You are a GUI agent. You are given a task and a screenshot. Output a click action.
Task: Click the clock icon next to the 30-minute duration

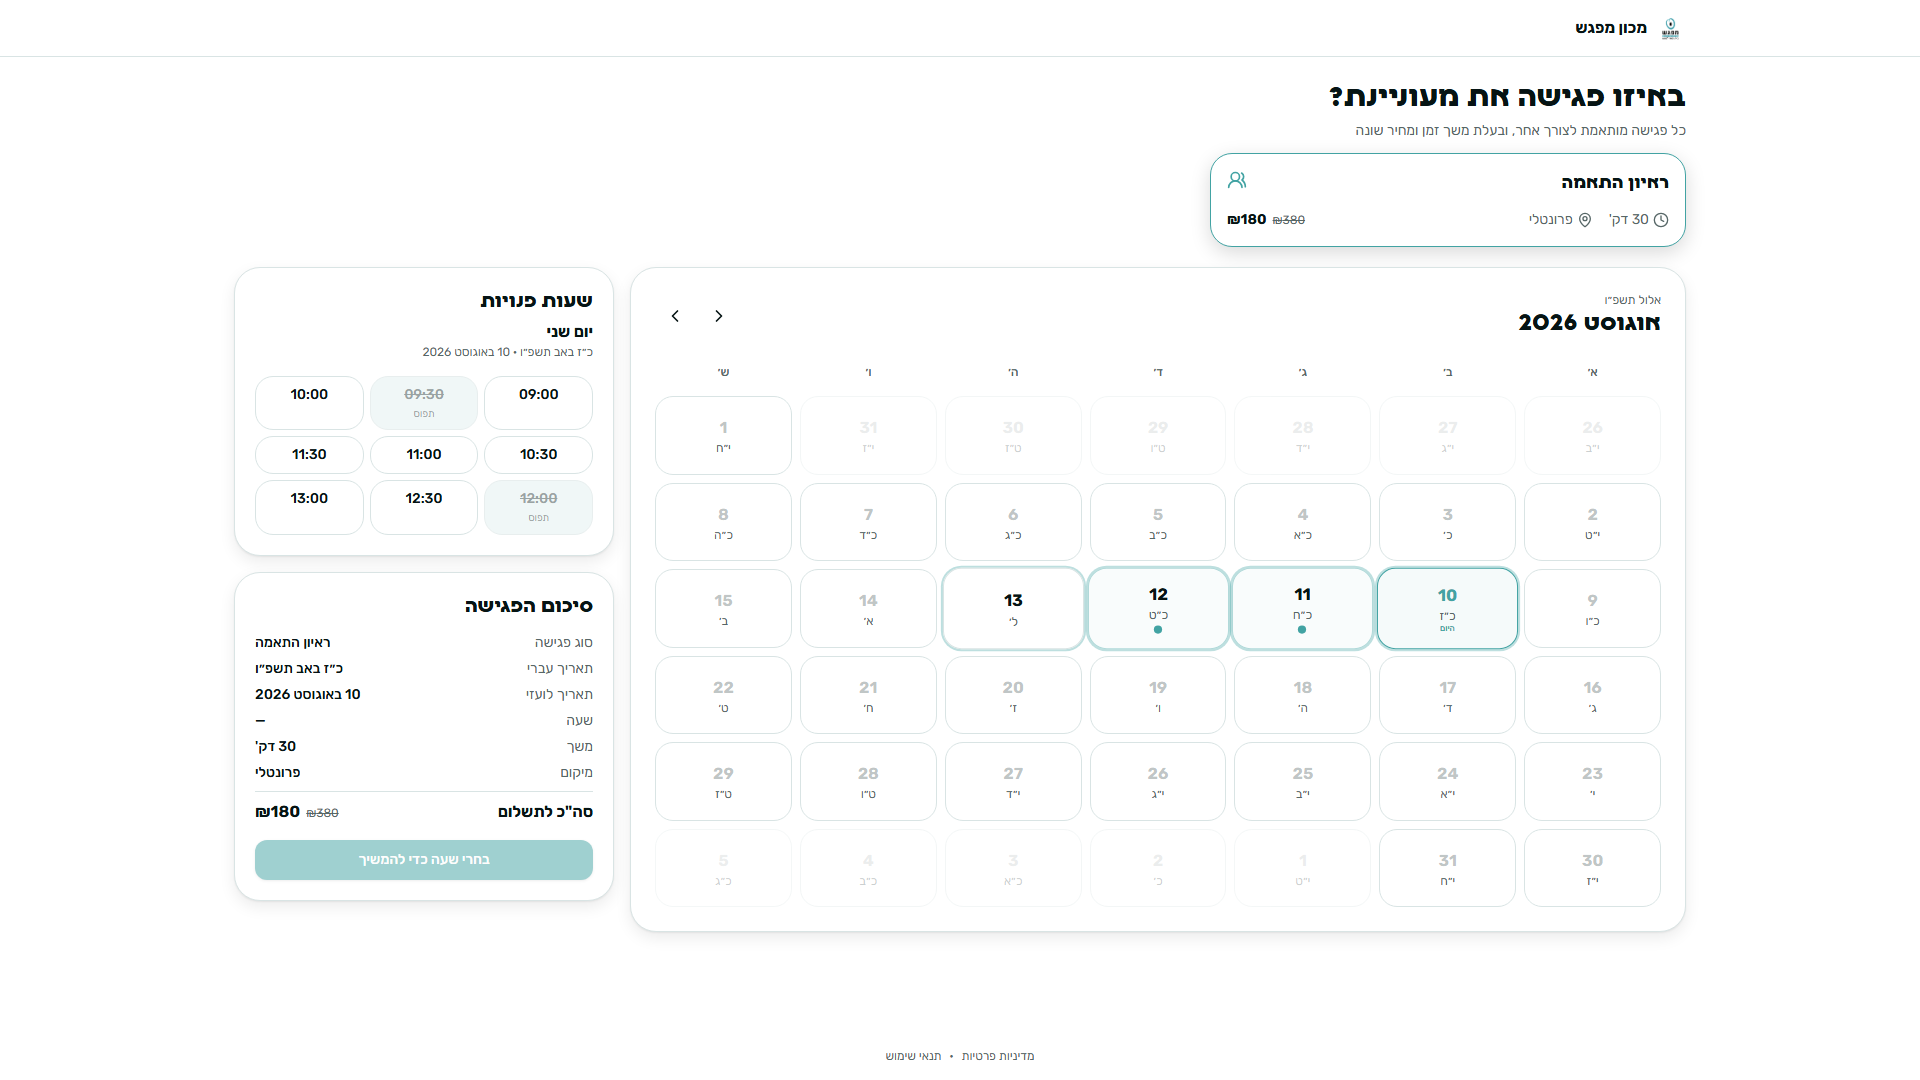(x=1661, y=220)
